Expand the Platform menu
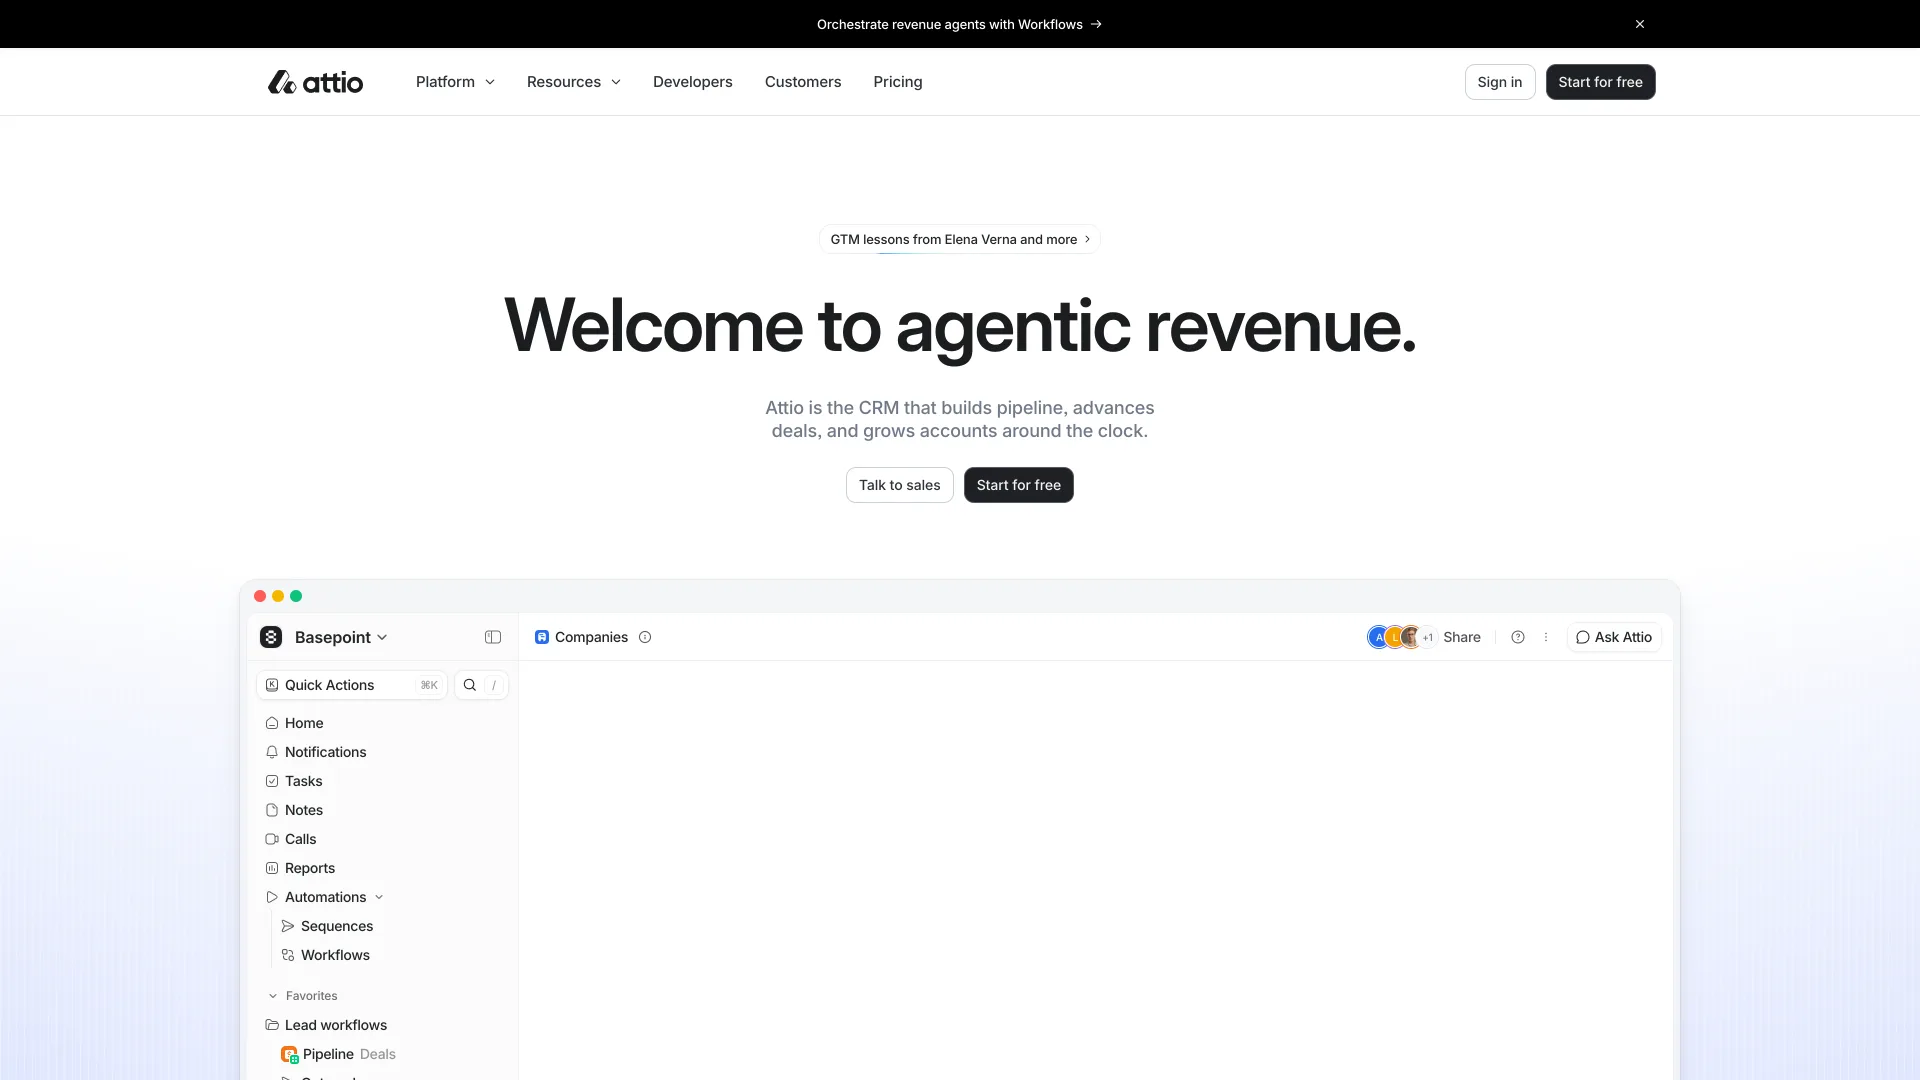The width and height of the screenshot is (1920, 1080). 455,82
